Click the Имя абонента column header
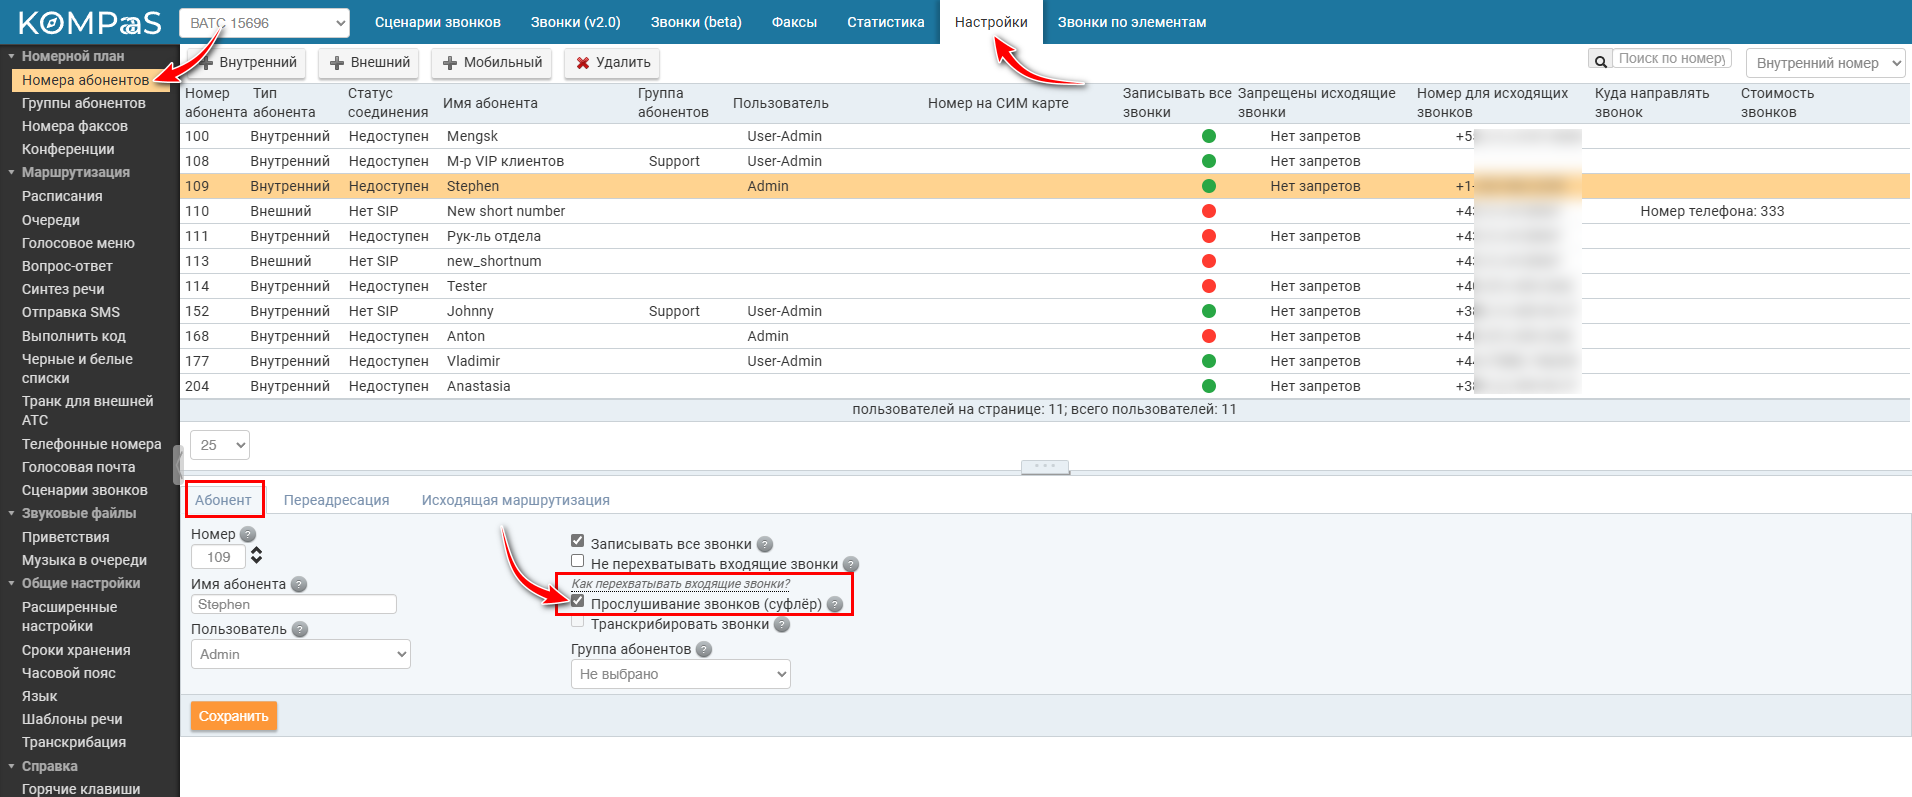 490,103
